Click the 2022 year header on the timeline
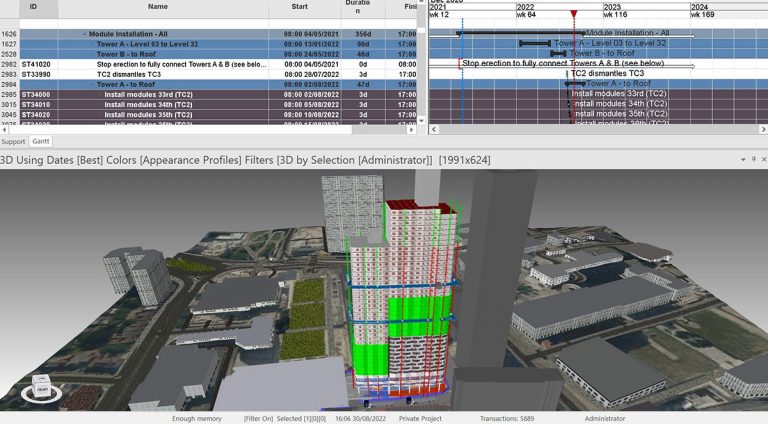Screen dimensions: 768x424 (526, 7)
